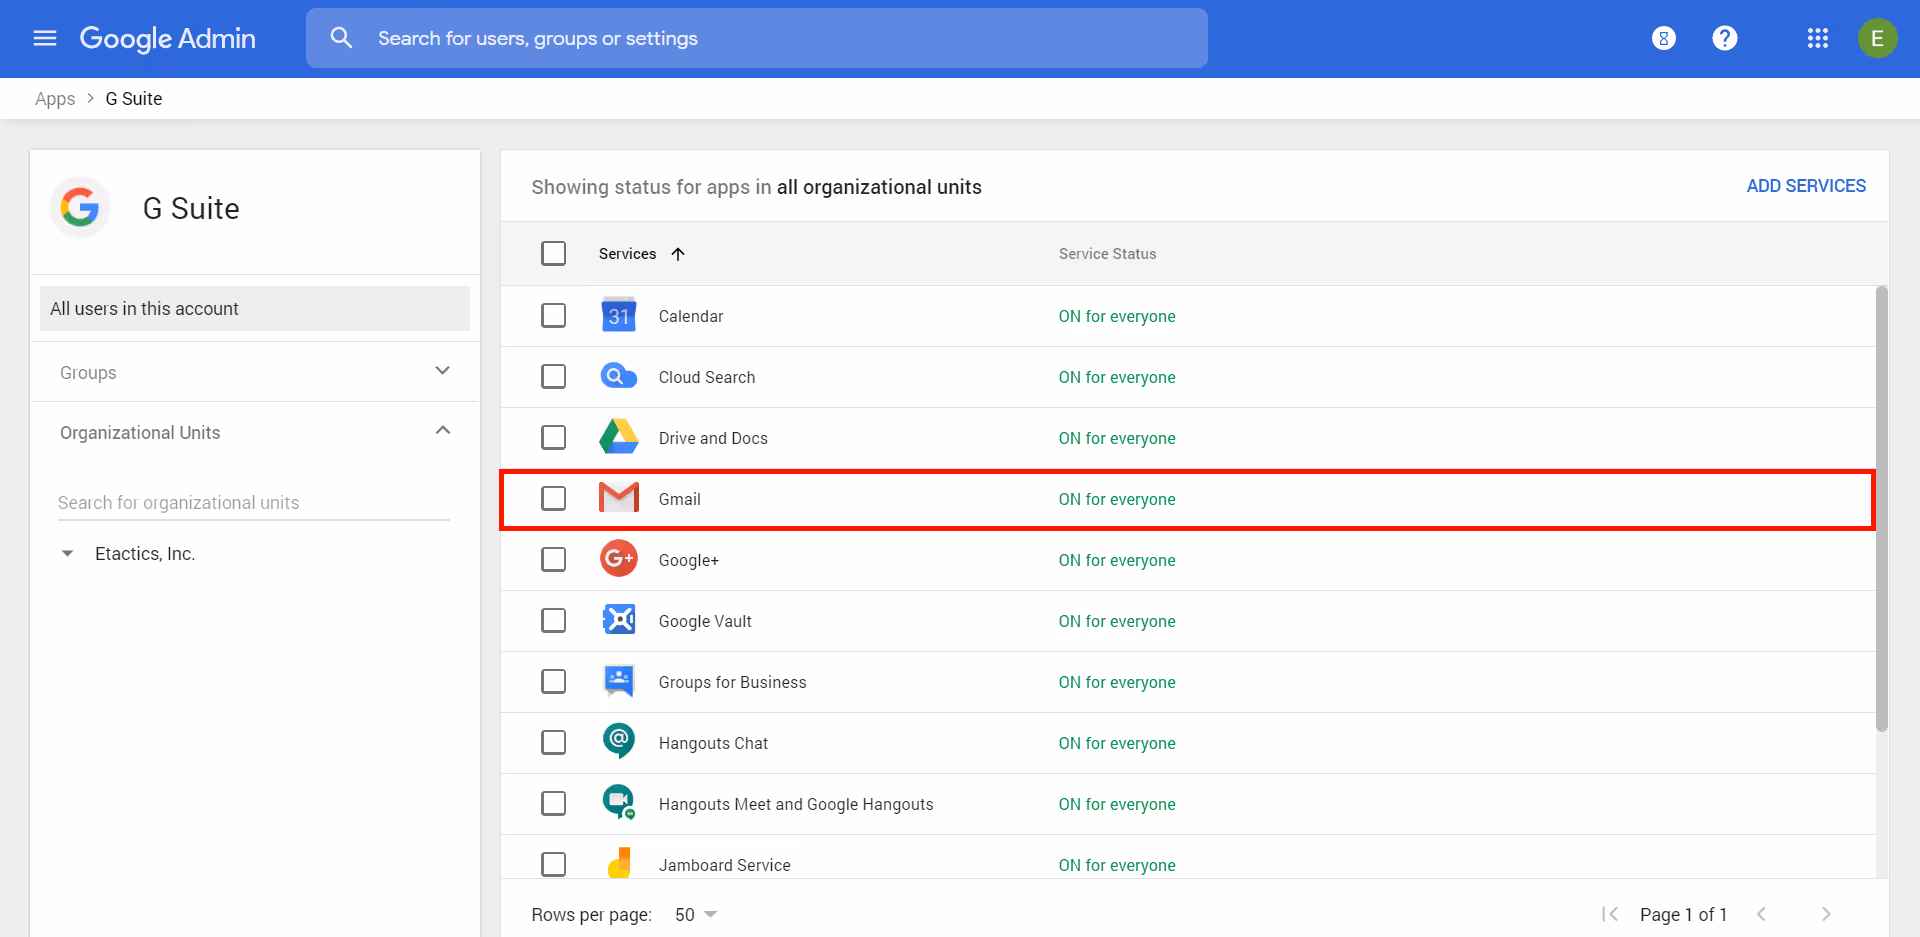Open the Calendar service name
The image size is (1920, 937).
tap(691, 316)
